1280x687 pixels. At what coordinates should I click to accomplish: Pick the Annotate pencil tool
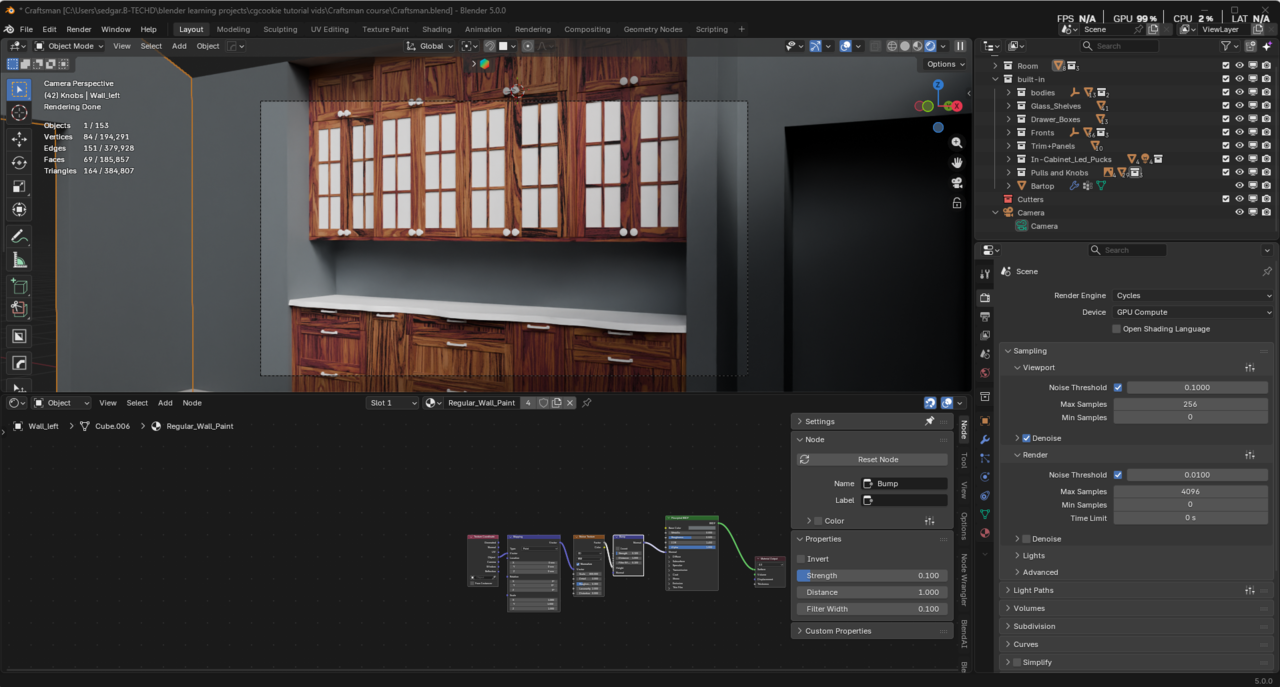[19, 237]
